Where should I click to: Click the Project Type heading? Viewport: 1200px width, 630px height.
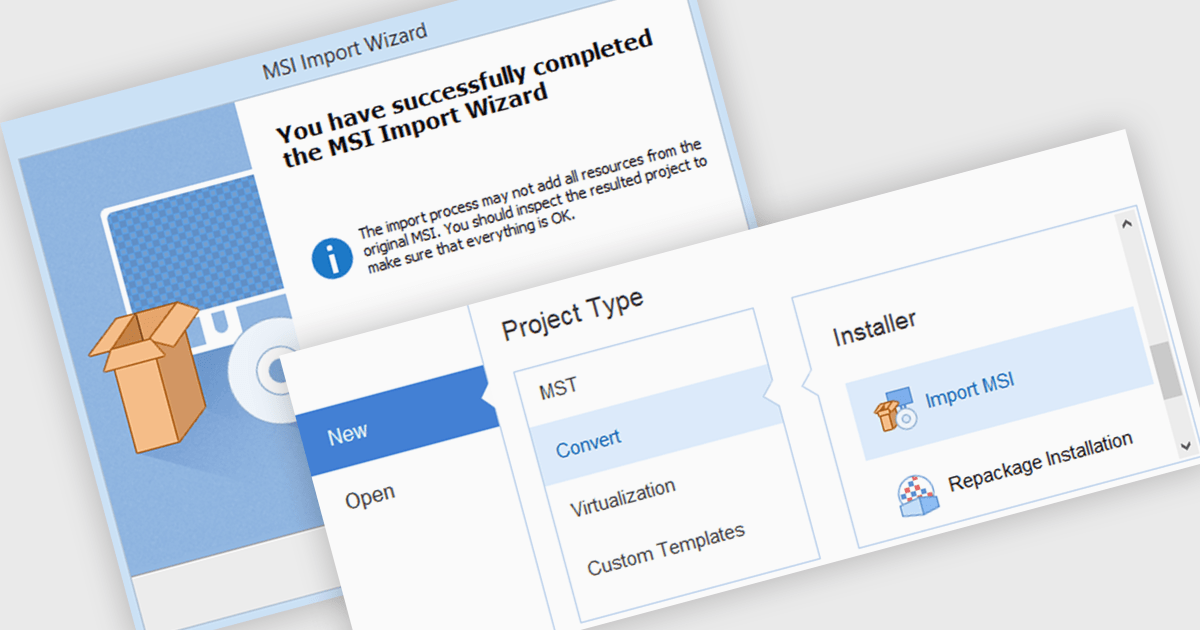point(572,314)
